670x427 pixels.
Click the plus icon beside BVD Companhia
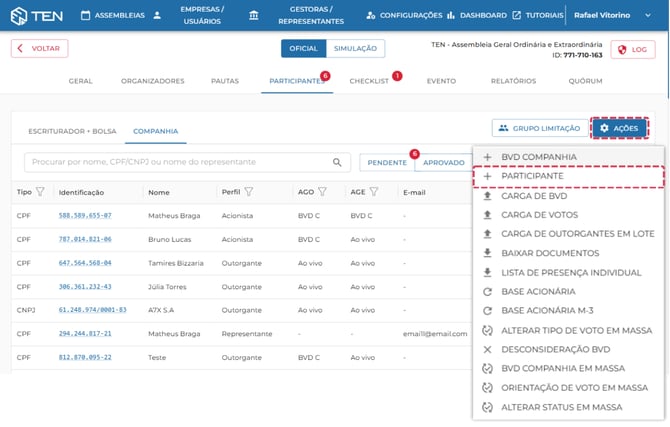(487, 157)
